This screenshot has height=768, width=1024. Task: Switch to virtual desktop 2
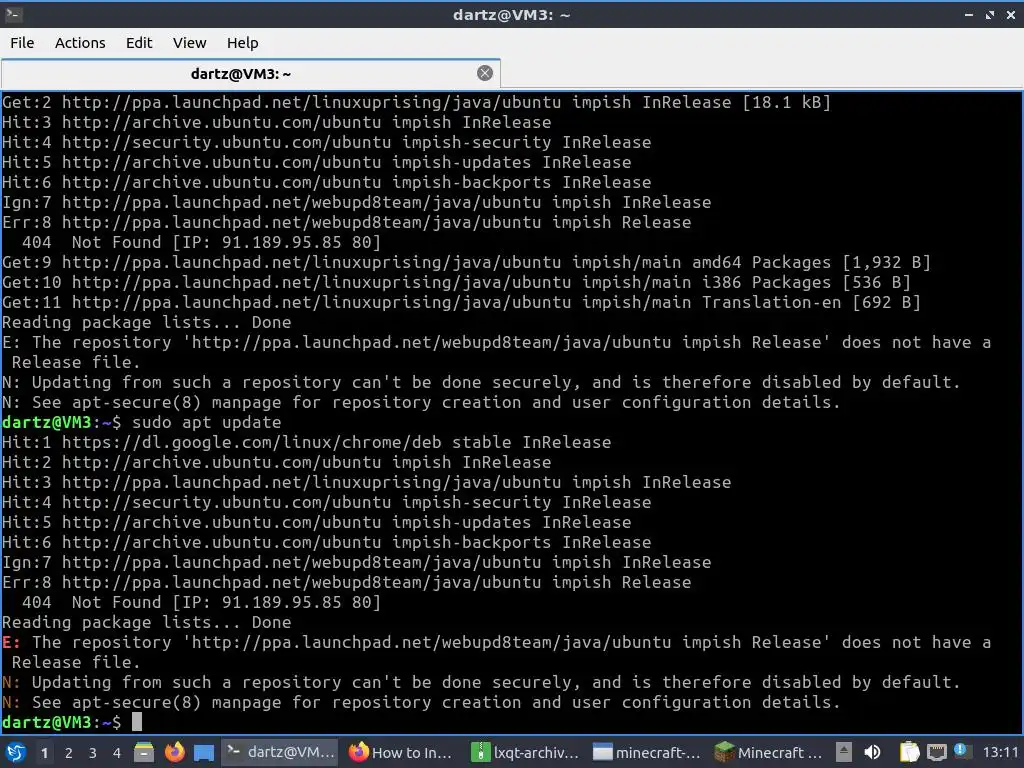coord(69,753)
